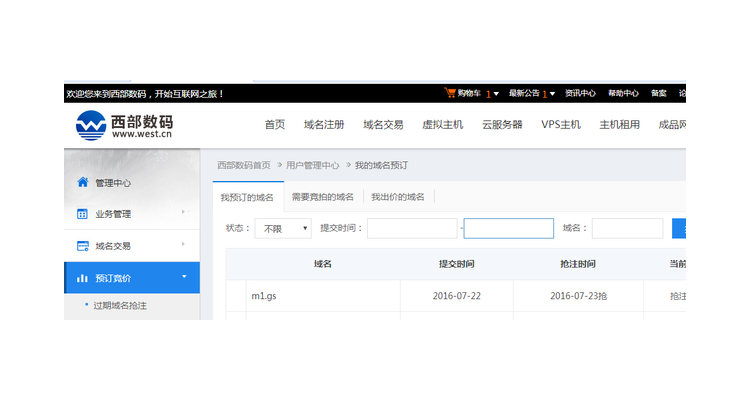This screenshot has height=400, width=750.
Task: Click the bar chart icon beside 预订竞价
Action: (x=82, y=278)
